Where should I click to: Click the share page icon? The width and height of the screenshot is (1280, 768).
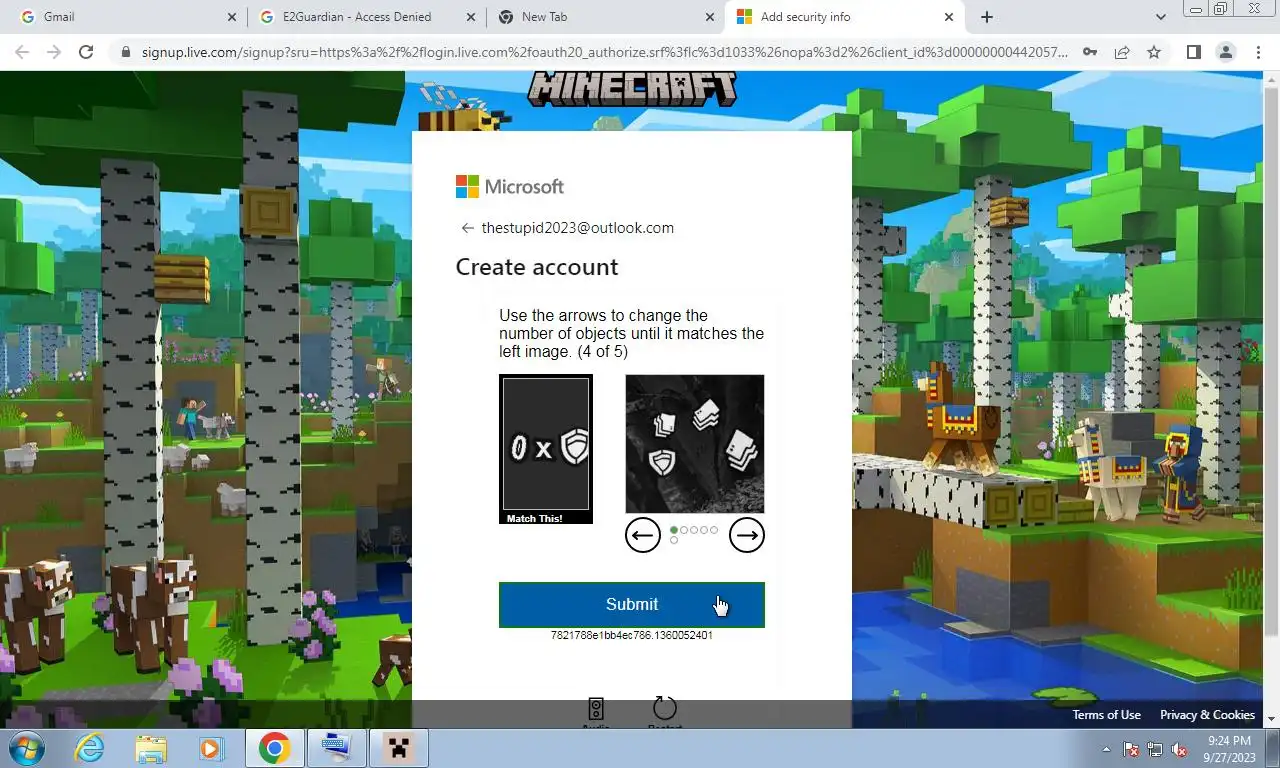coord(1122,52)
